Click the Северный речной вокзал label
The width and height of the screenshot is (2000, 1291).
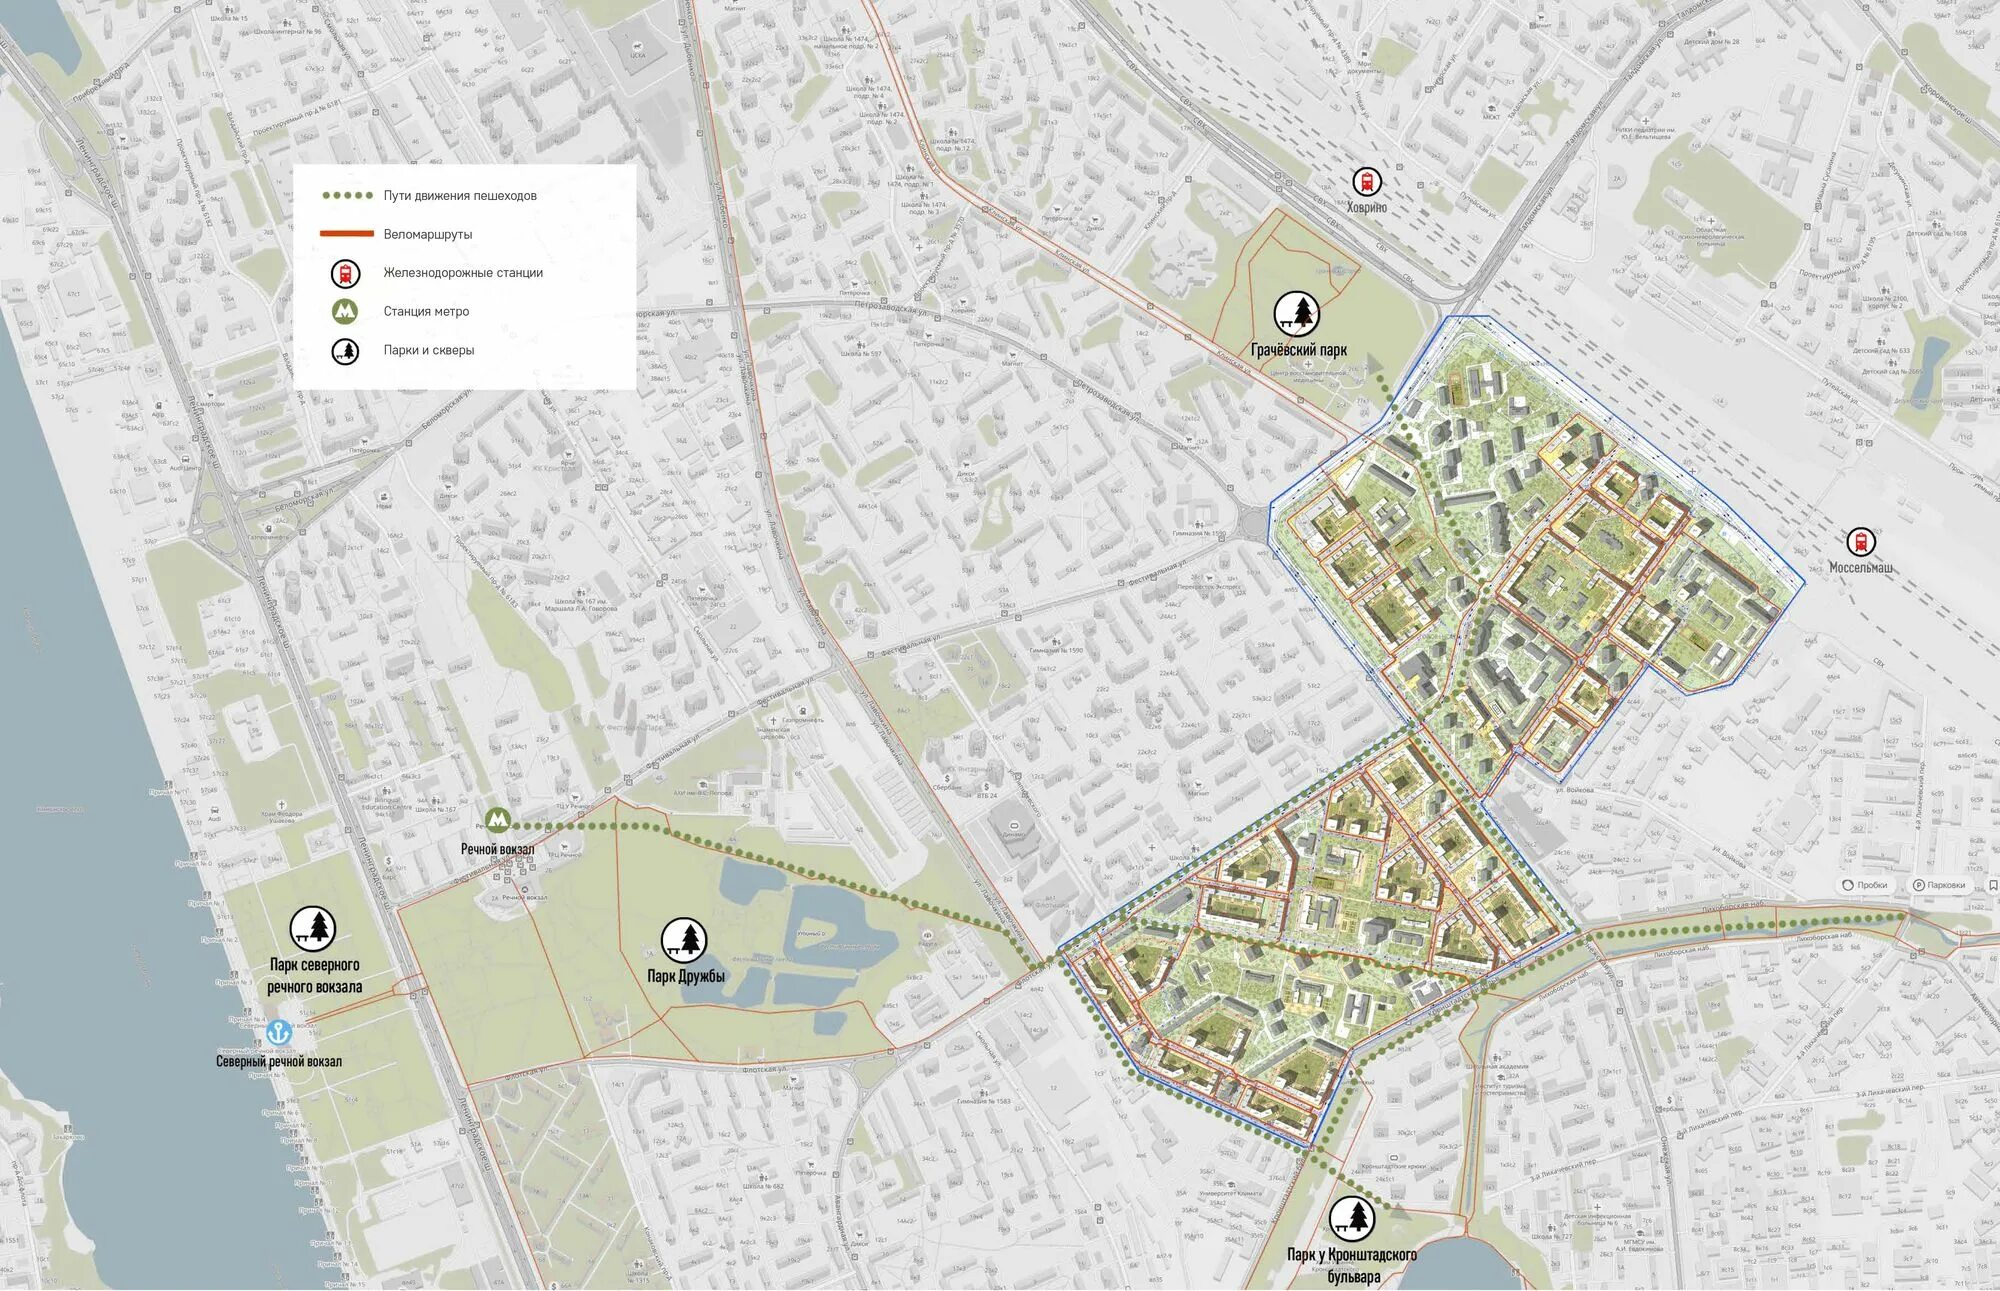pyautogui.click(x=279, y=1062)
